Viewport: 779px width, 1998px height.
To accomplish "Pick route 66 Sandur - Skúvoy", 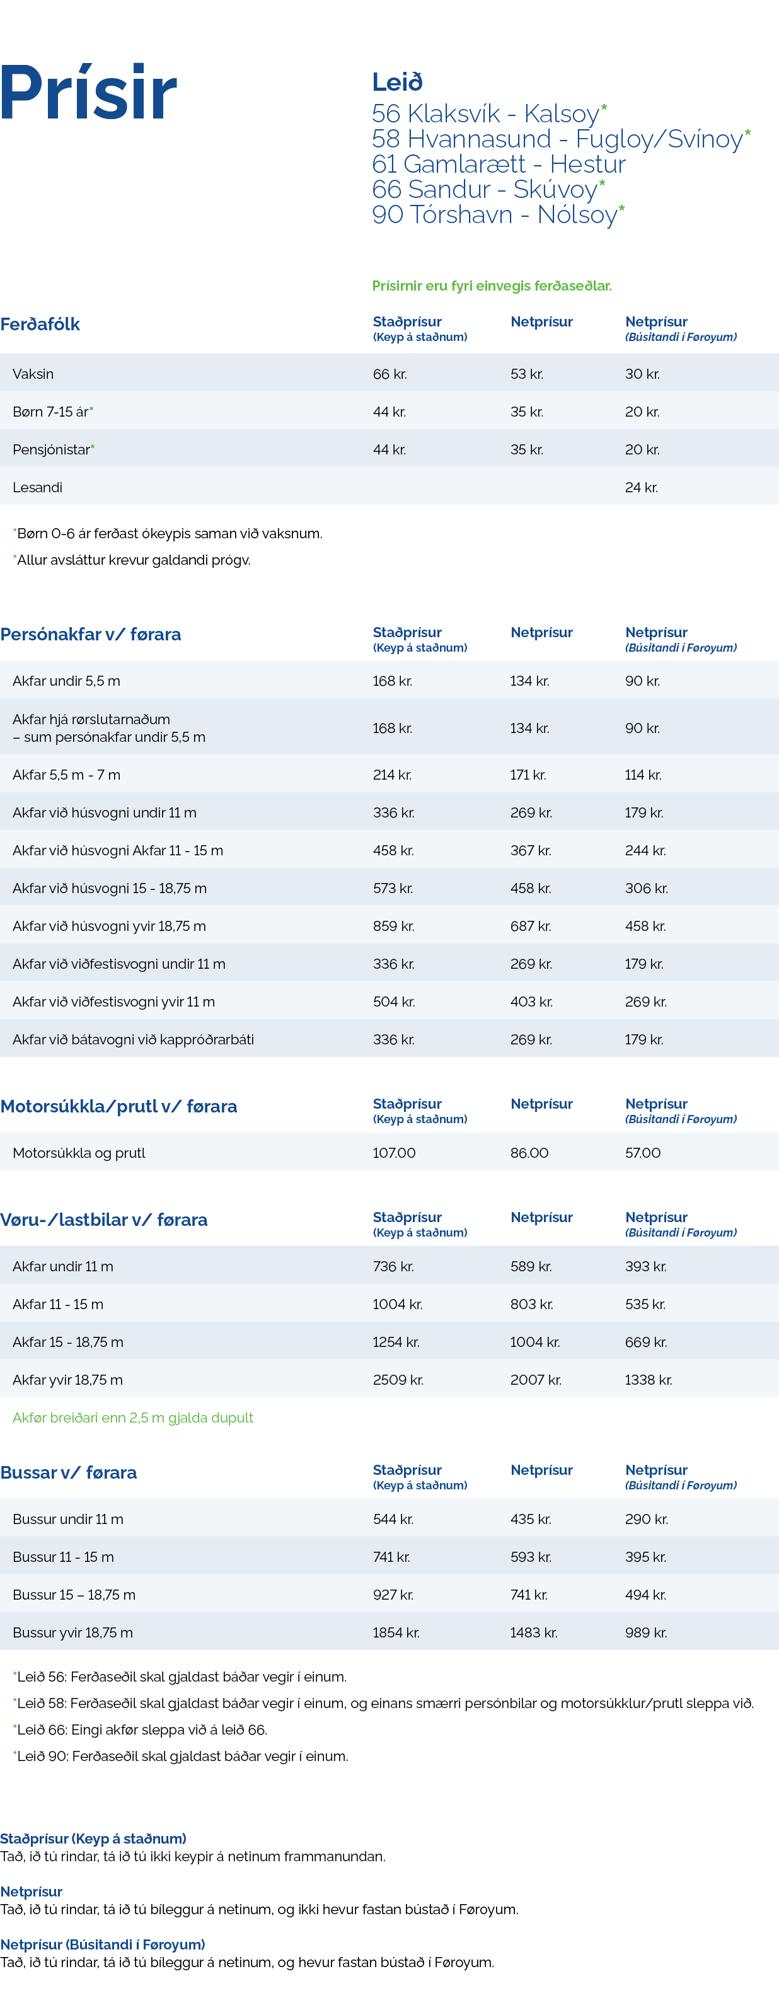I will (487, 189).
